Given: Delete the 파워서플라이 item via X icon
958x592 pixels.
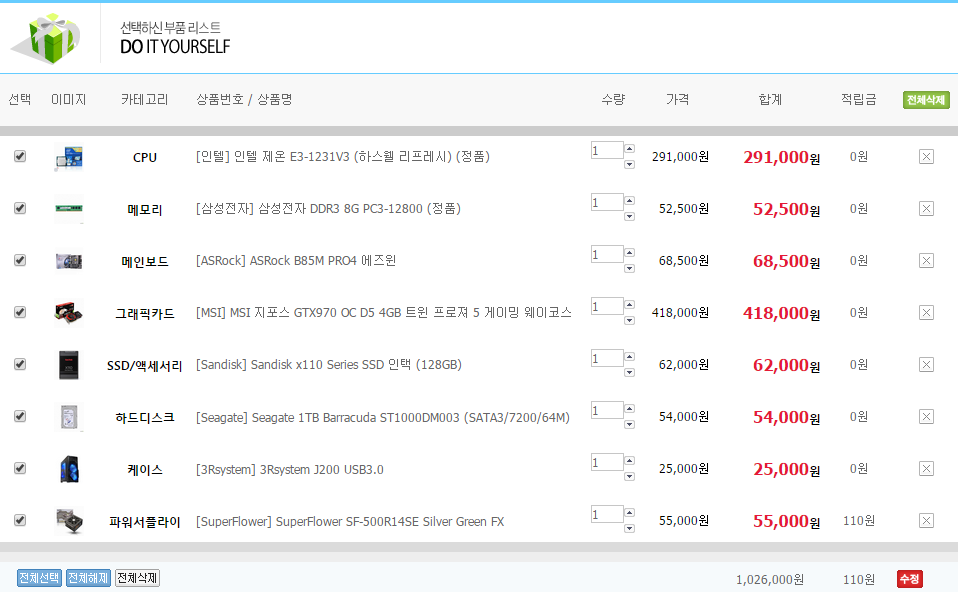Looking at the screenshot, I should pos(926,521).
